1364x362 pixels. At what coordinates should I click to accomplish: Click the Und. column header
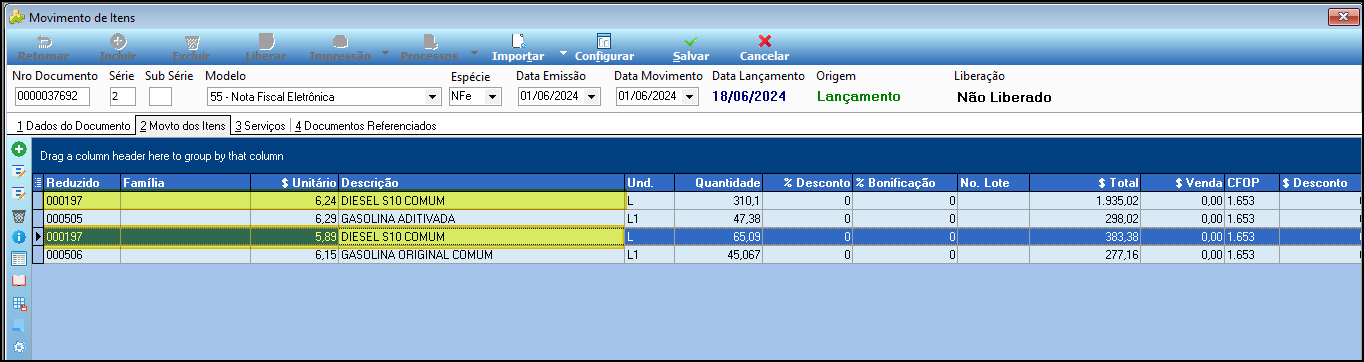point(649,183)
